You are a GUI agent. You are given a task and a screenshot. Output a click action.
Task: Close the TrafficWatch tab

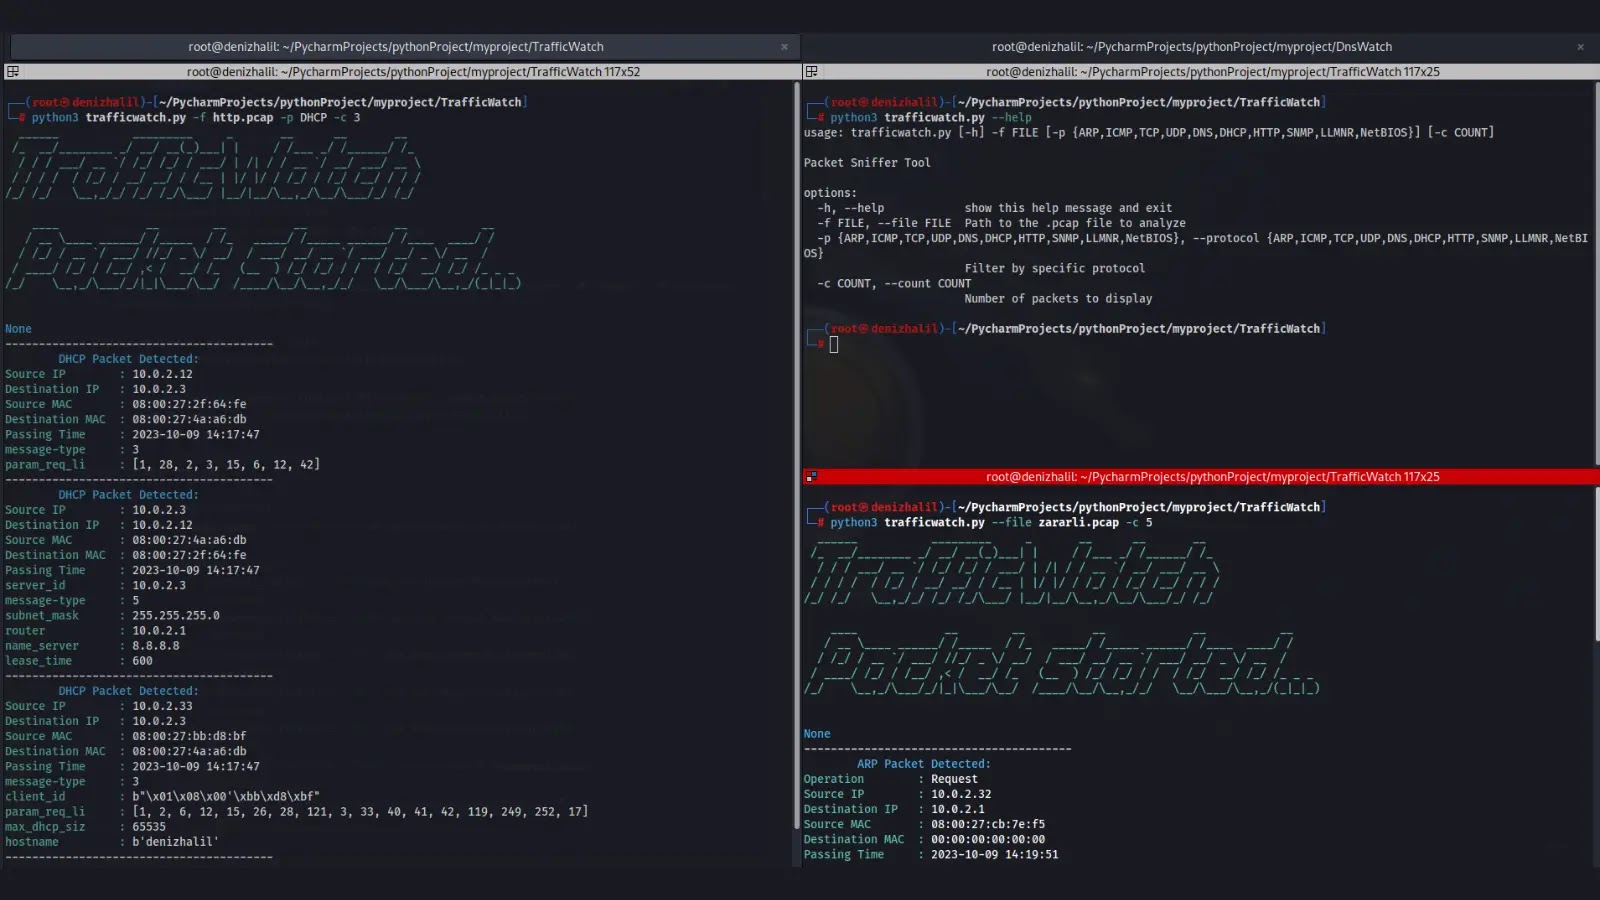point(784,47)
